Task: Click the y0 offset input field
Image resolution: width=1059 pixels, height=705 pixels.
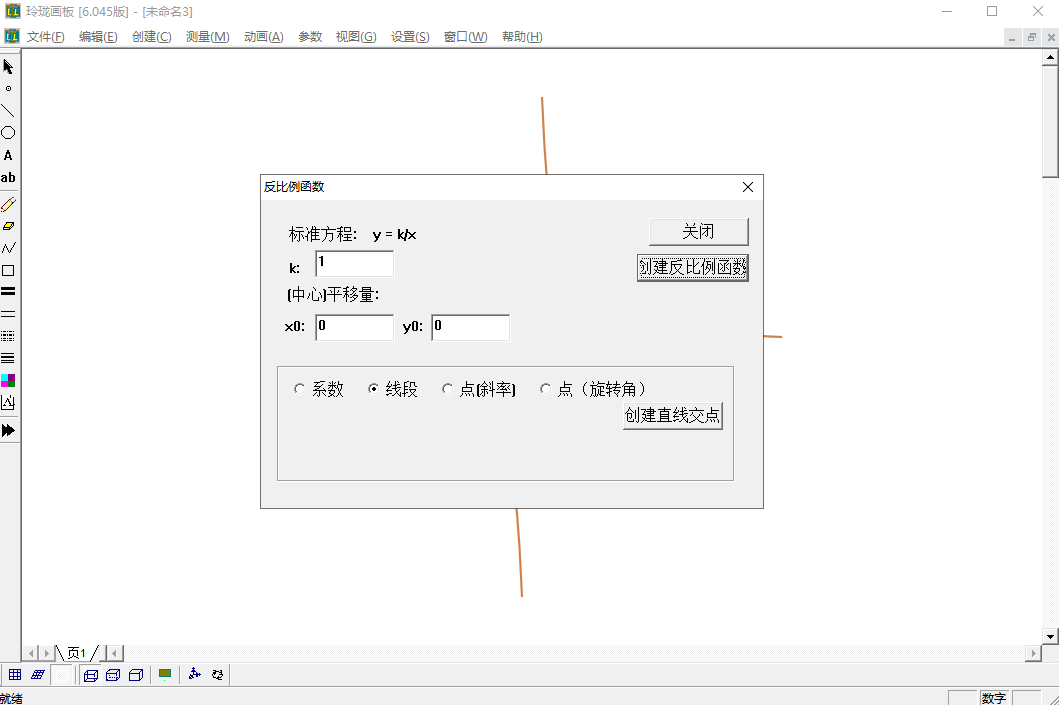Action: [470, 328]
